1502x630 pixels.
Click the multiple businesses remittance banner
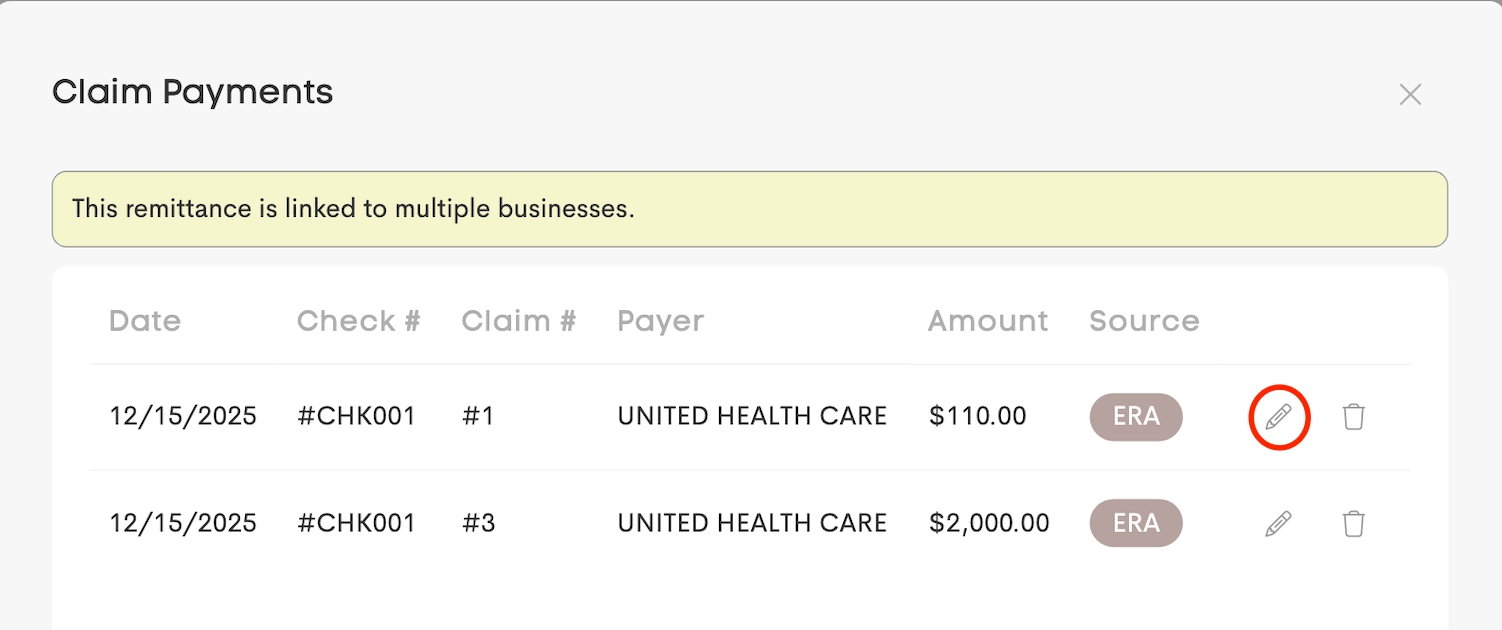pos(750,209)
